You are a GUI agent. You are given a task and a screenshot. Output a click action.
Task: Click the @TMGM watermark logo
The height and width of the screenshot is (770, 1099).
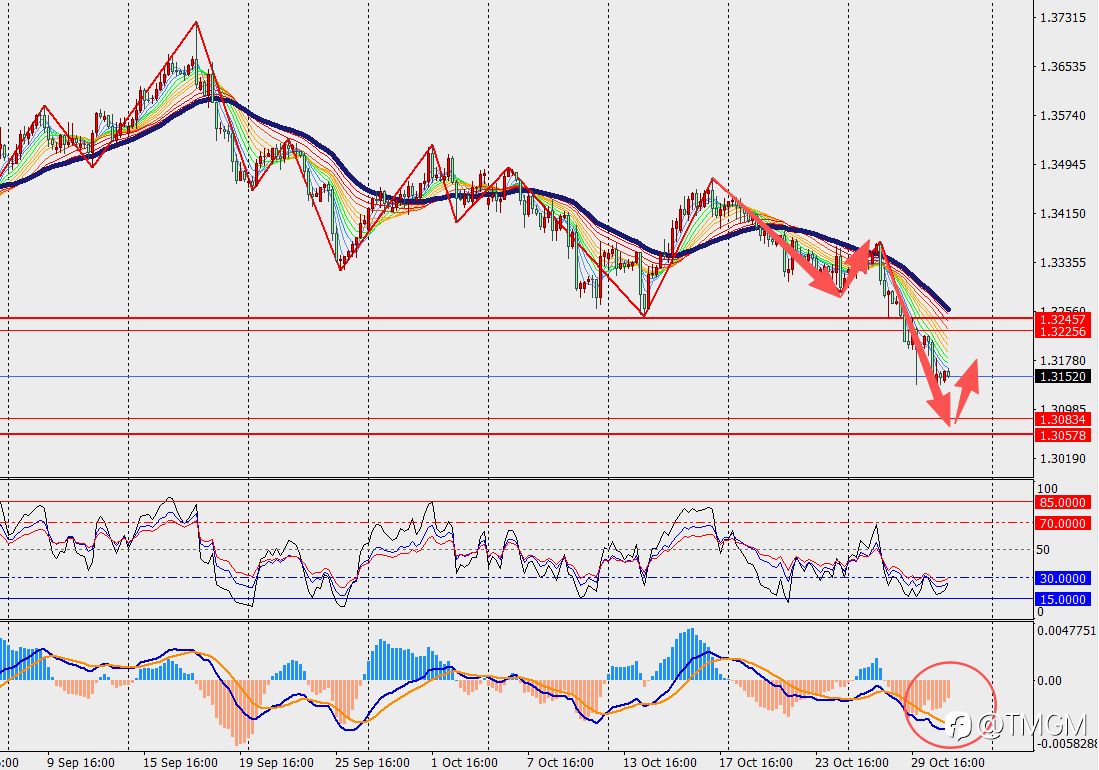coord(1018,726)
